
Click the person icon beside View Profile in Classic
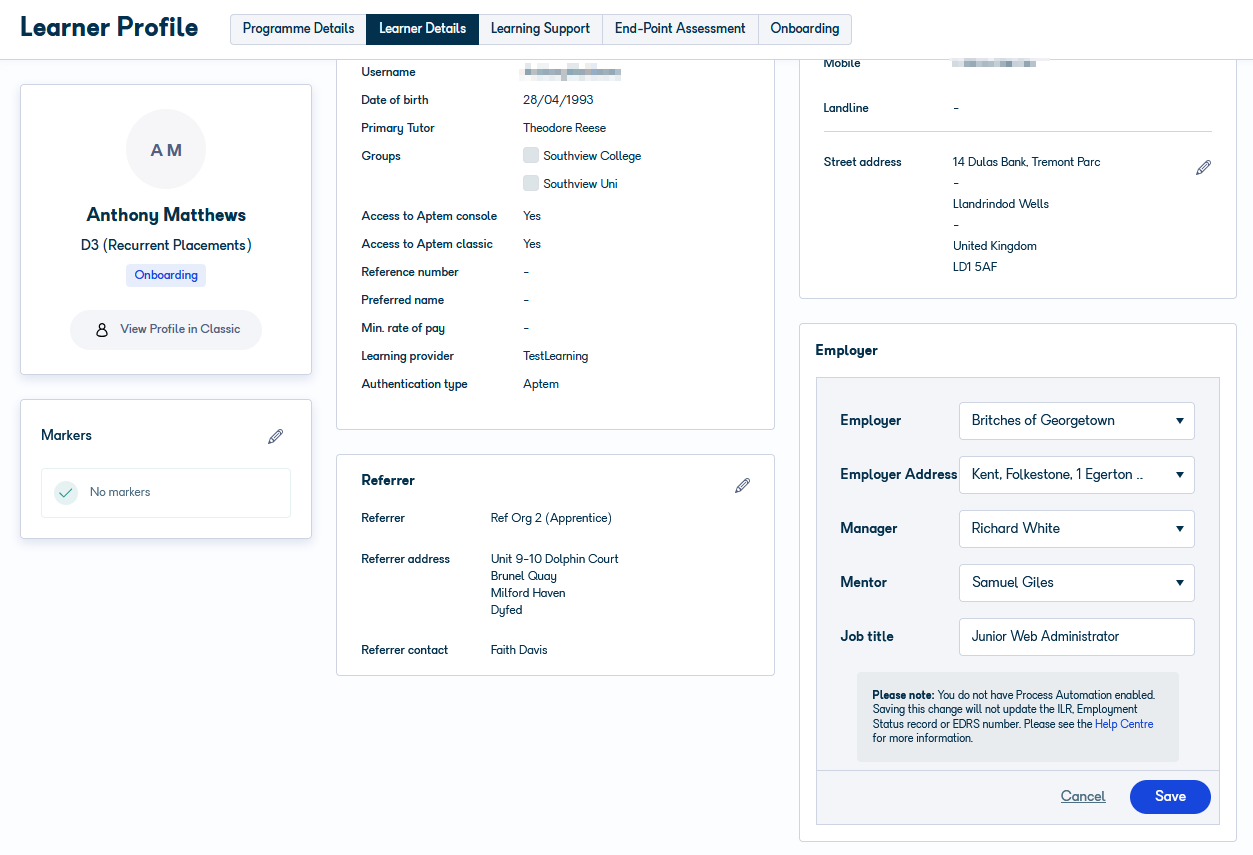103,329
